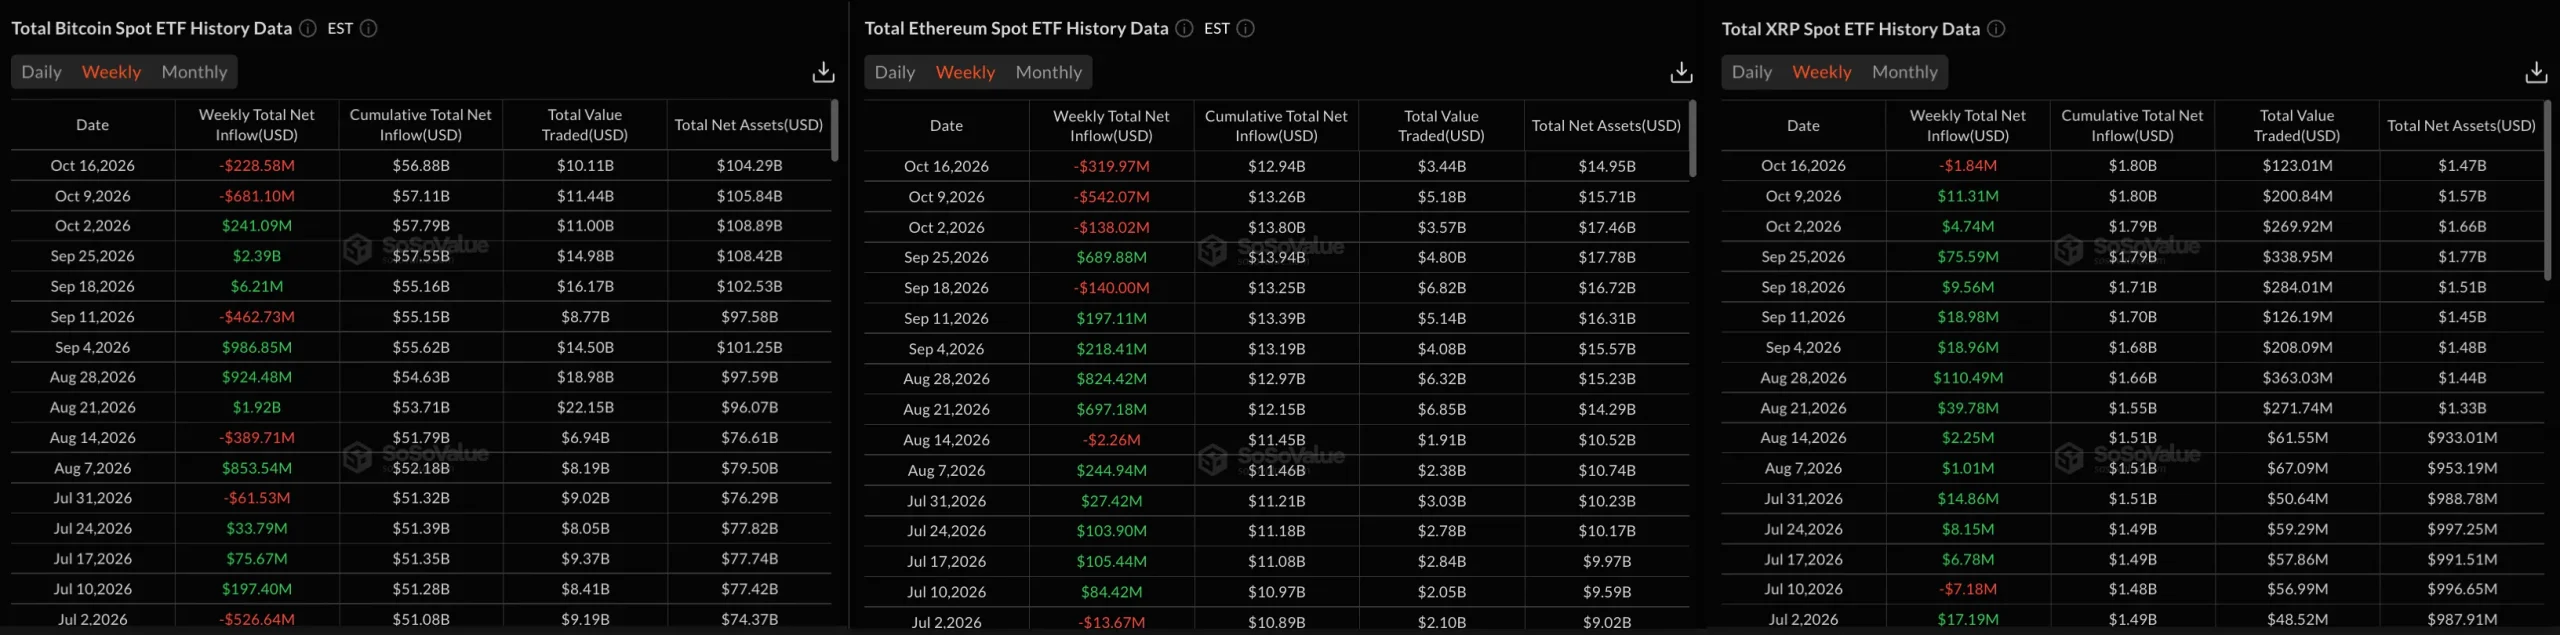Click the EST info icon in Ethereum panel
This screenshot has width=2560, height=635.
[x=1245, y=28]
